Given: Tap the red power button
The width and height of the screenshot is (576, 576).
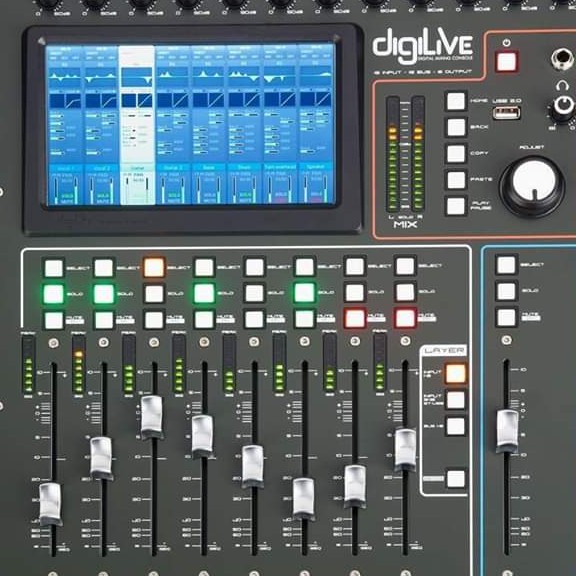Looking at the screenshot, I should [x=507, y=61].
